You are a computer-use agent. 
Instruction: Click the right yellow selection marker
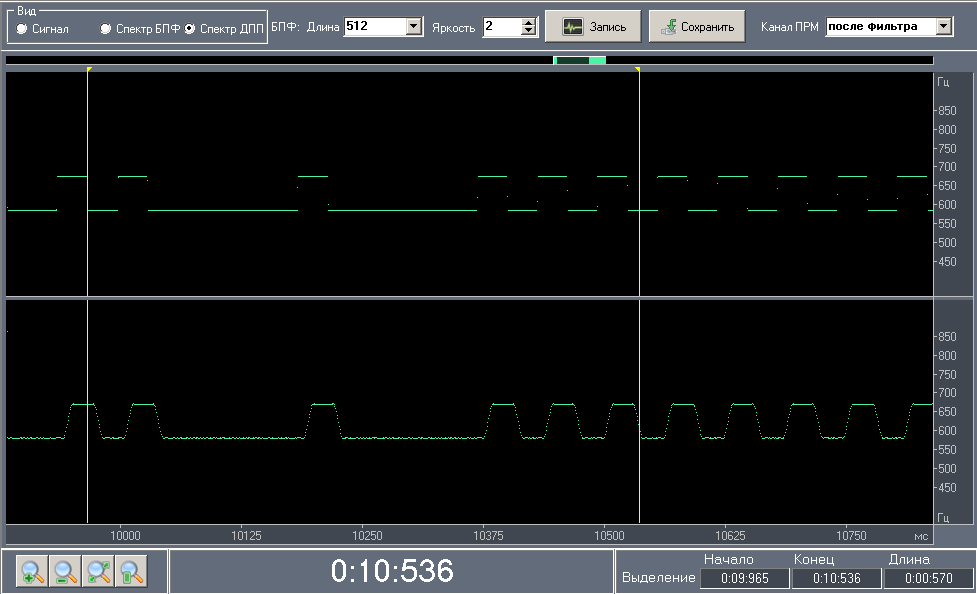pos(638,69)
